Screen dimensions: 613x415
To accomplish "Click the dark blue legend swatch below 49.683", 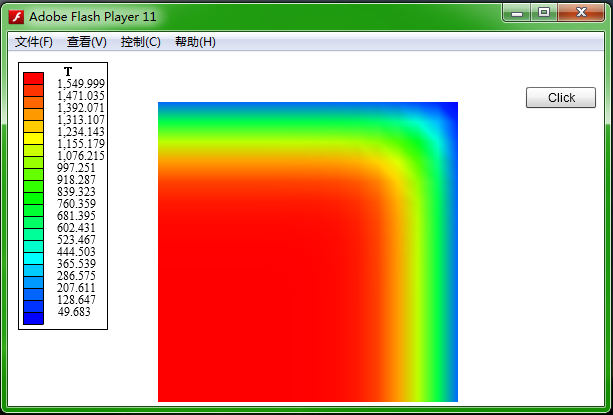I will [x=33, y=318].
